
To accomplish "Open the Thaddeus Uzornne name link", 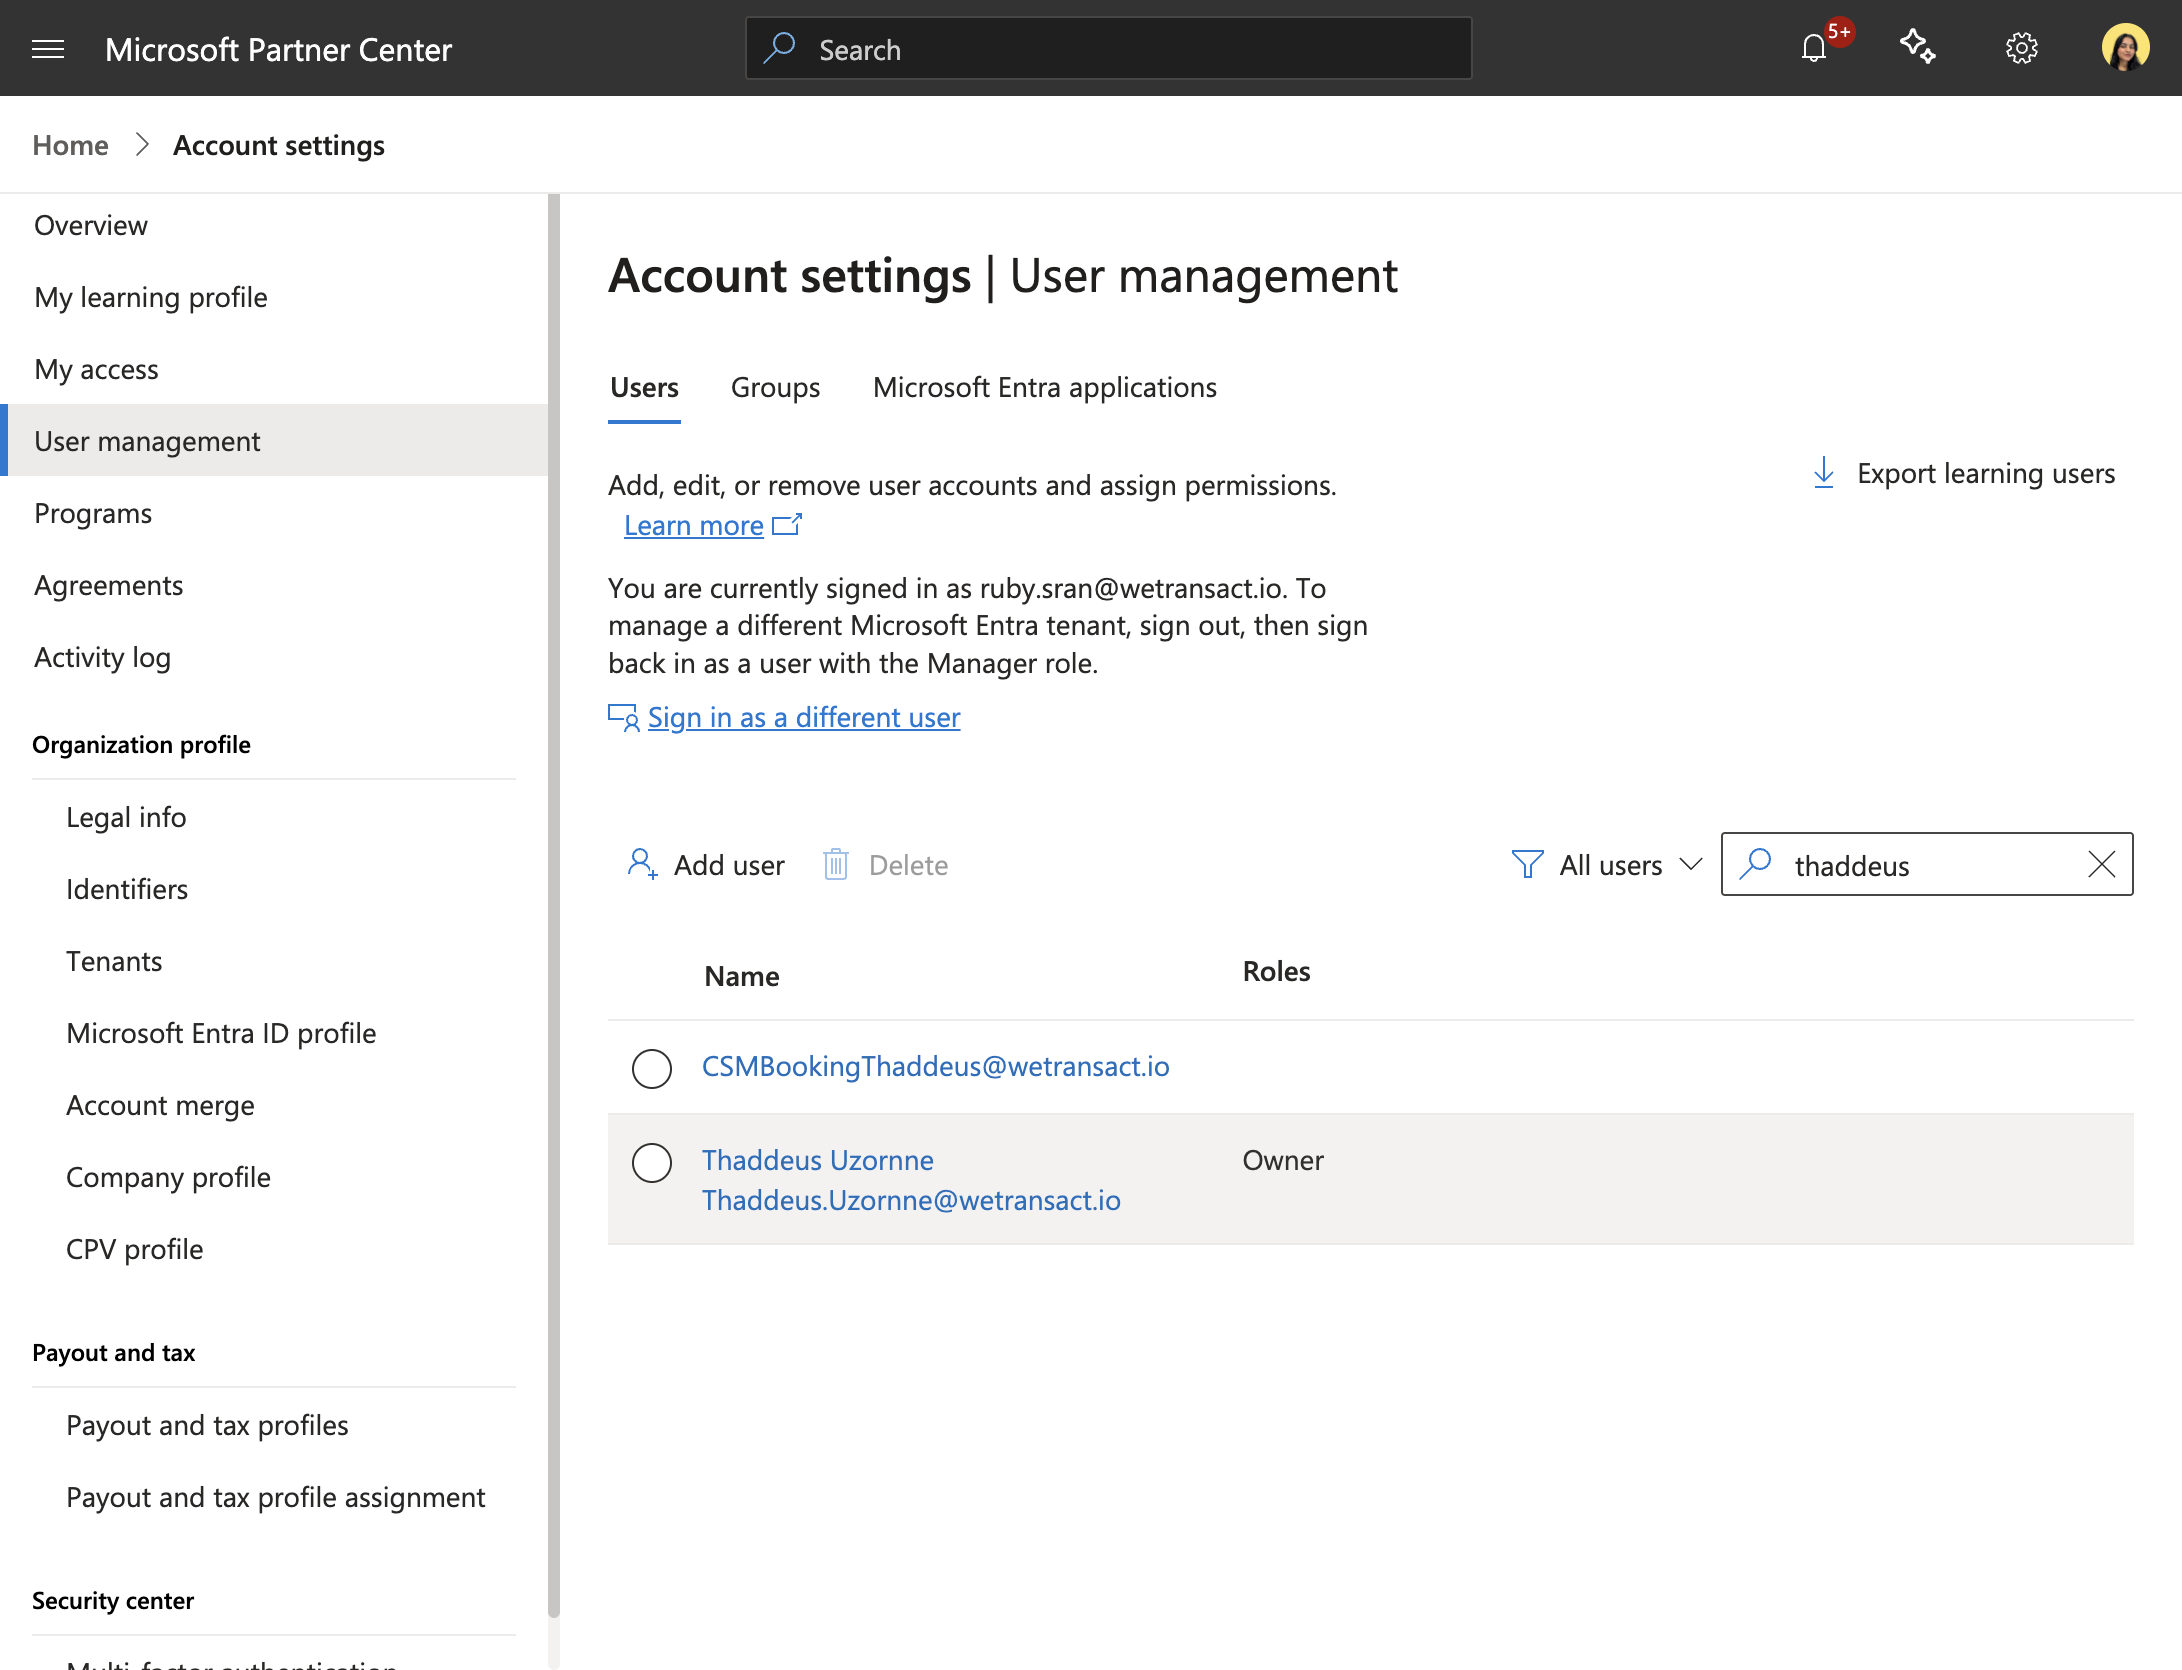I will tap(818, 1160).
